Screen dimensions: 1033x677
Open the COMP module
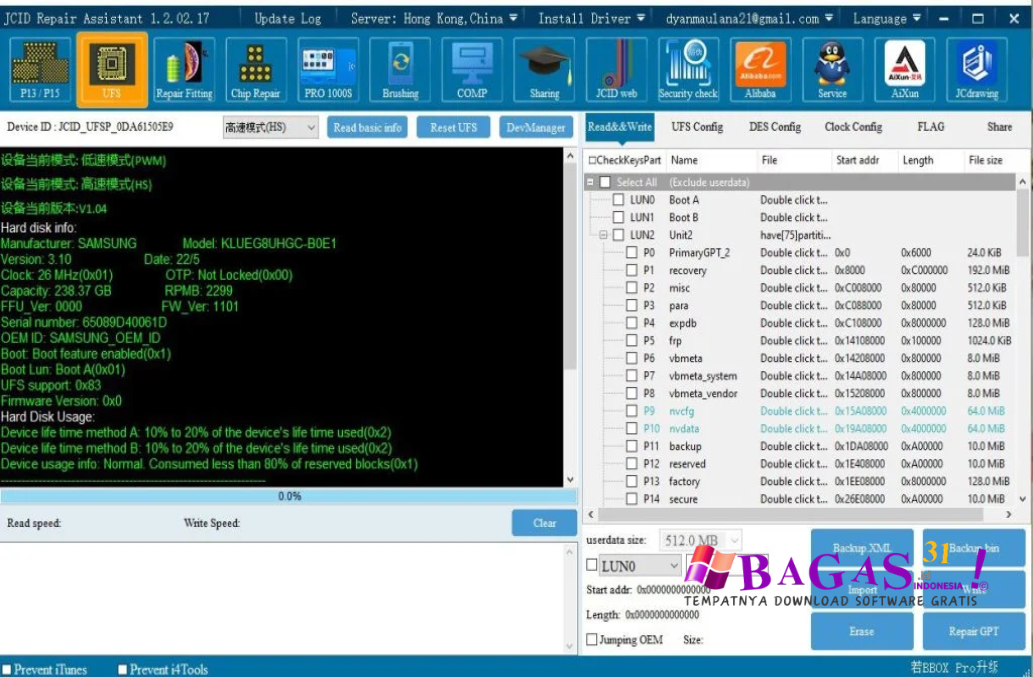pos(472,69)
